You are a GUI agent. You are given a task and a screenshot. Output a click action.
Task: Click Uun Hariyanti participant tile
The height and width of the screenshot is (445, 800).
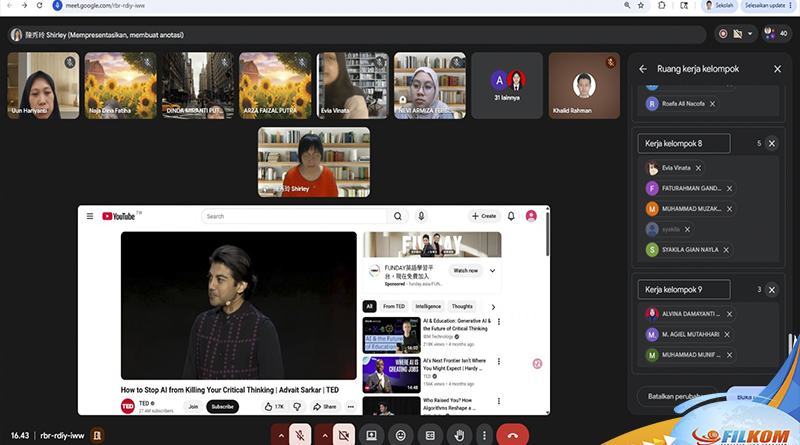(x=43, y=85)
